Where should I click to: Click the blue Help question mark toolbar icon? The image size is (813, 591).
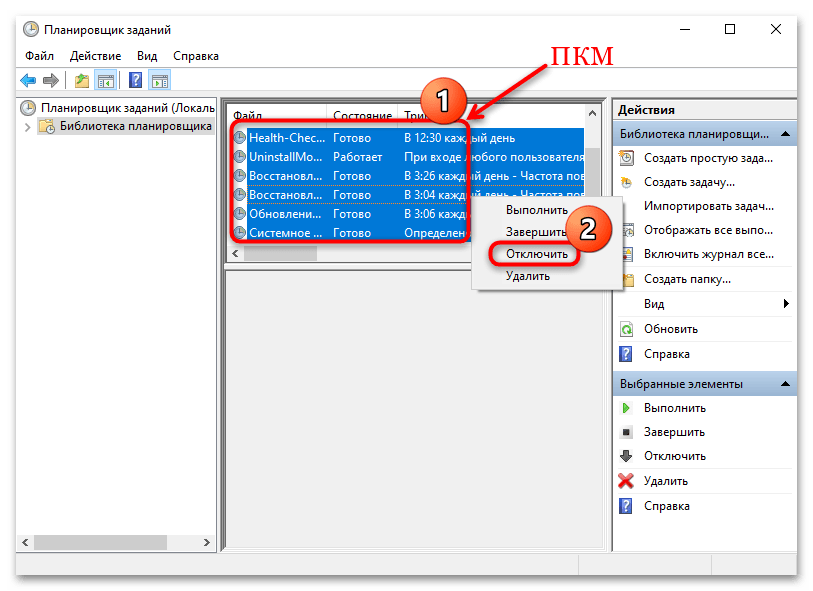pos(135,81)
